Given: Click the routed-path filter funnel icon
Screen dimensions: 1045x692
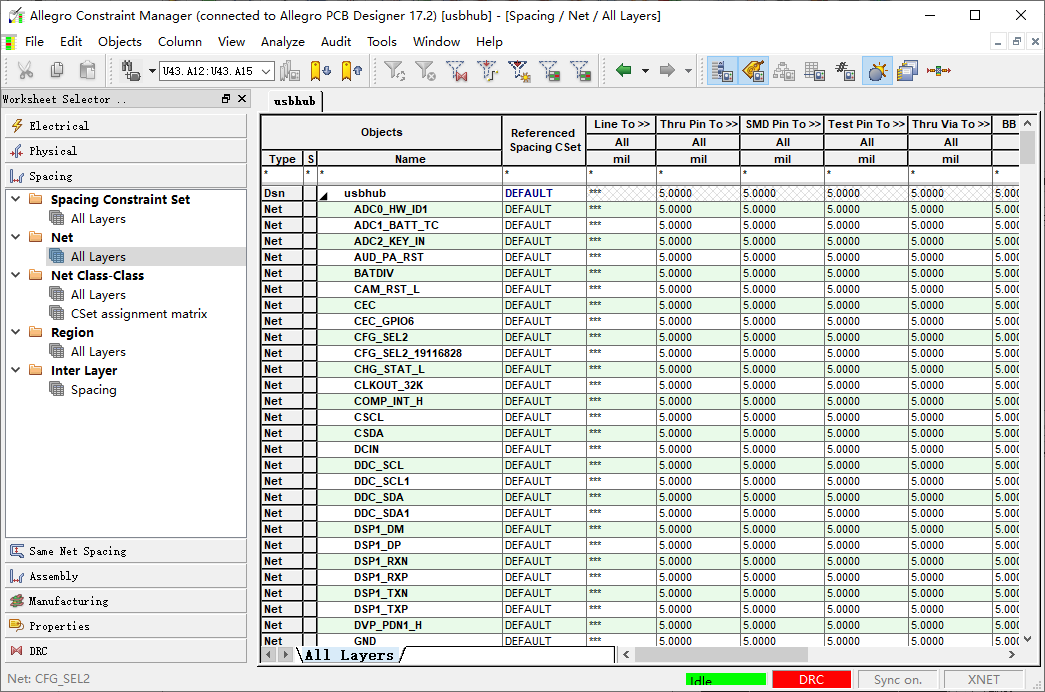Looking at the screenshot, I should (488, 70).
